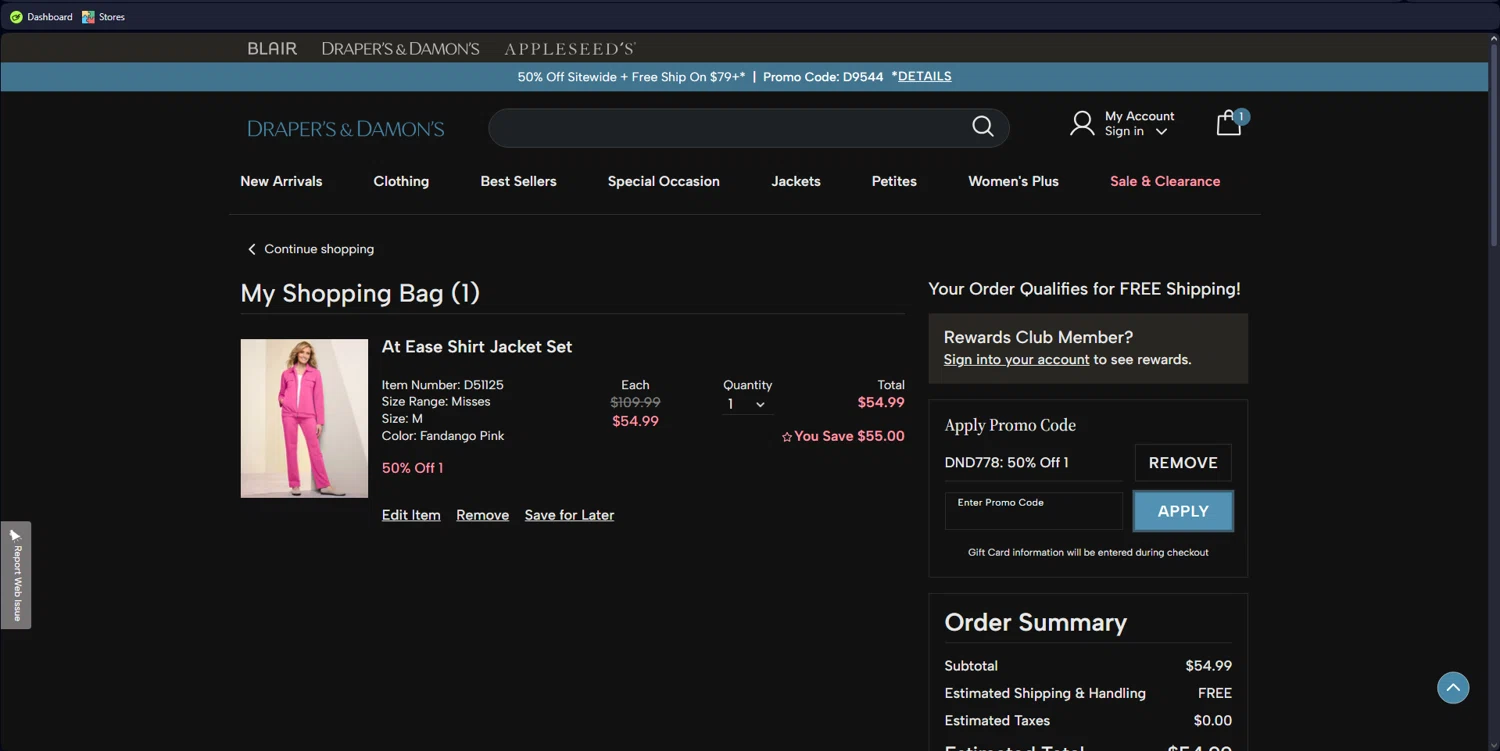The height and width of the screenshot is (751, 1500).
Task: Click the Remove item link
Action: click(x=482, y=515)
